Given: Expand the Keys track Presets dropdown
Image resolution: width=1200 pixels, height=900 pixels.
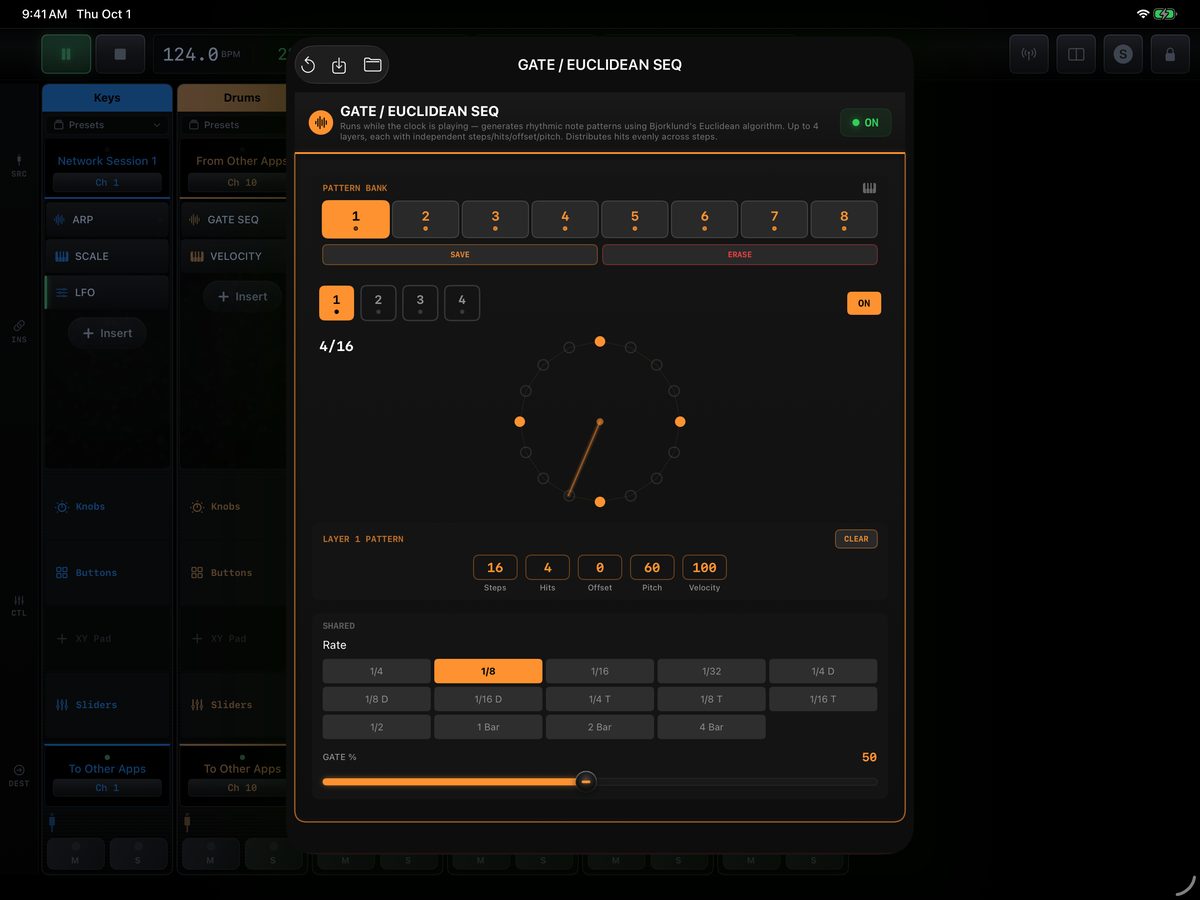Looking at the screenshot, I should coord(107,125).
